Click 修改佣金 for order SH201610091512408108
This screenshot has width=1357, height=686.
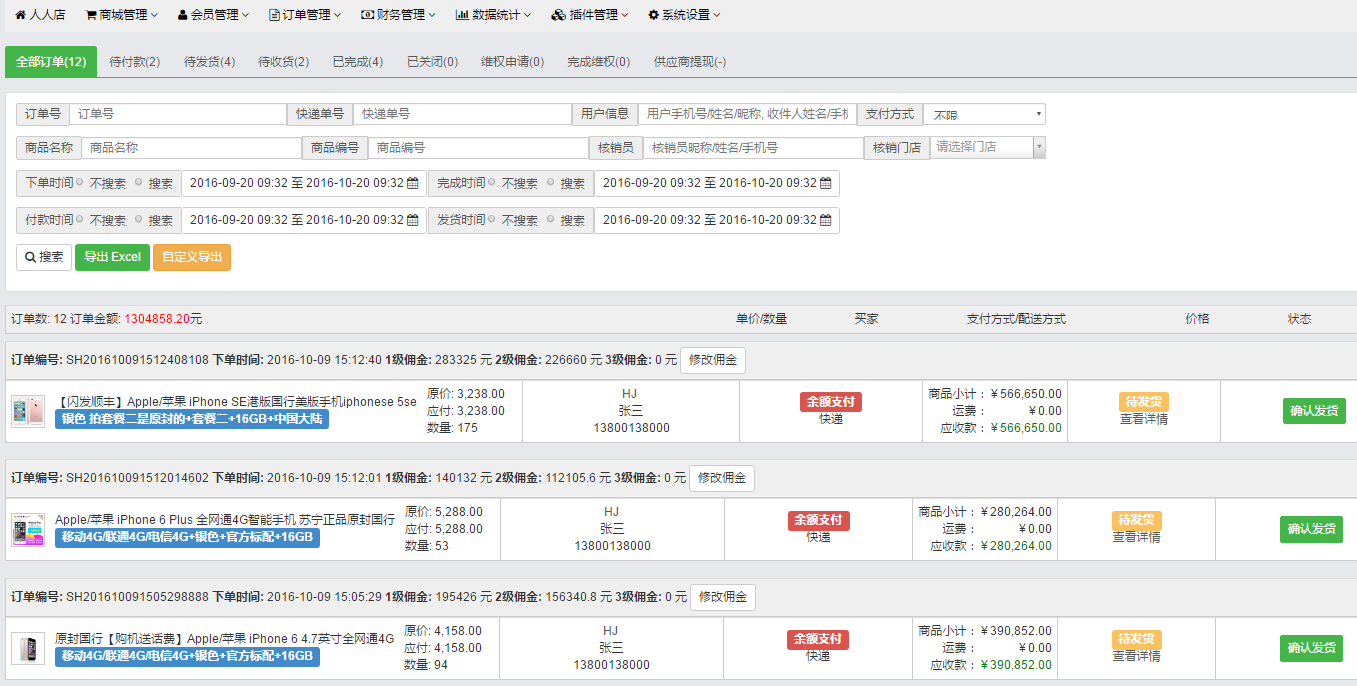(713, 360)
